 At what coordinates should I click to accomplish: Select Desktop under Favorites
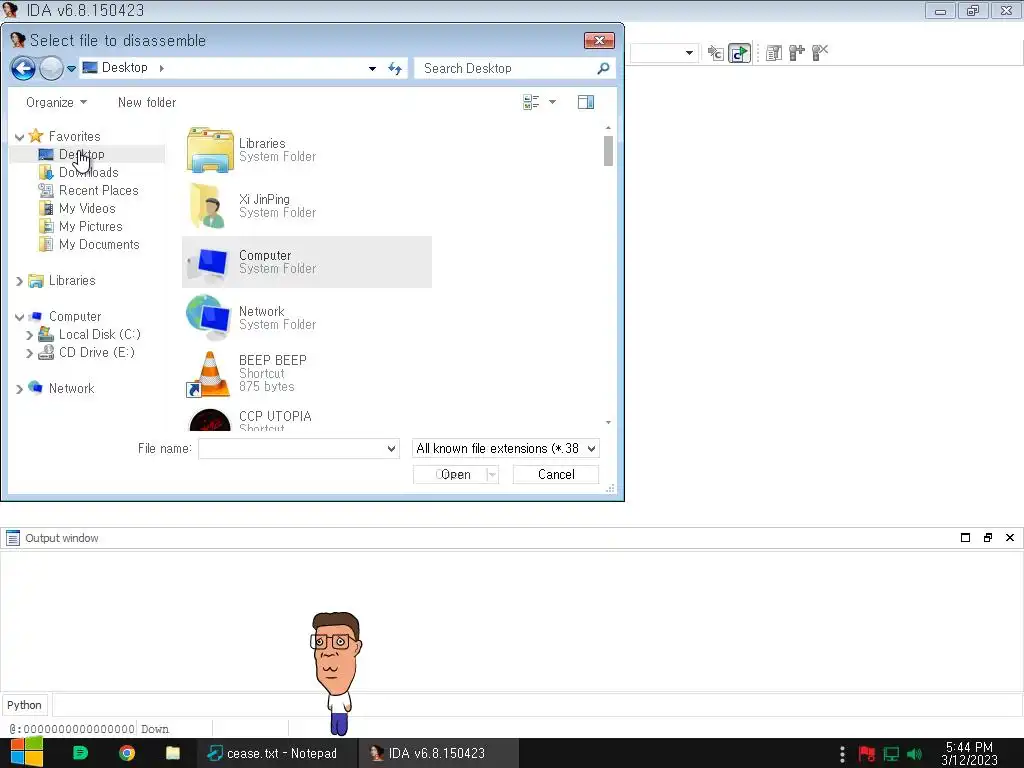tap(82, 154)
